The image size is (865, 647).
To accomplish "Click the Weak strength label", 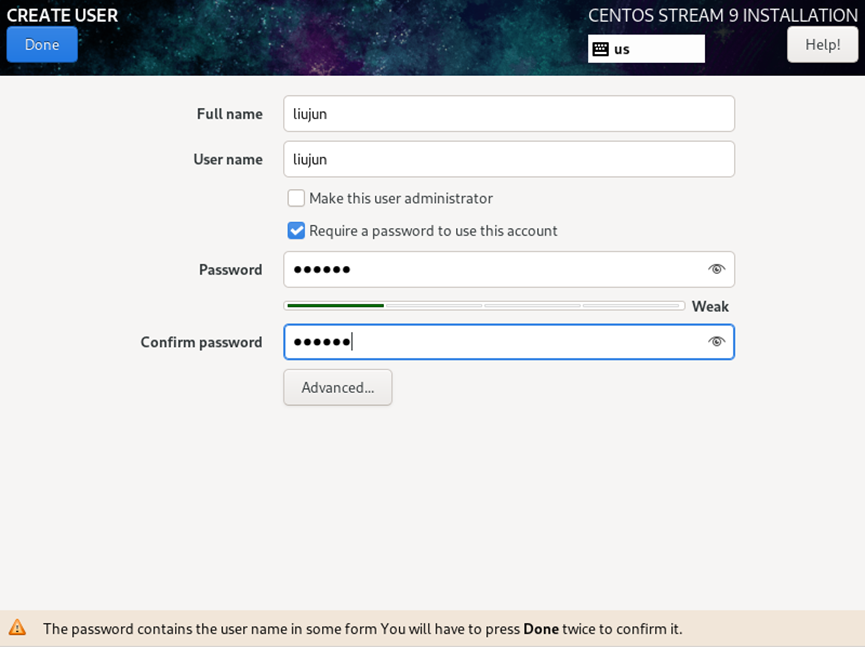I will coord(710,307).
